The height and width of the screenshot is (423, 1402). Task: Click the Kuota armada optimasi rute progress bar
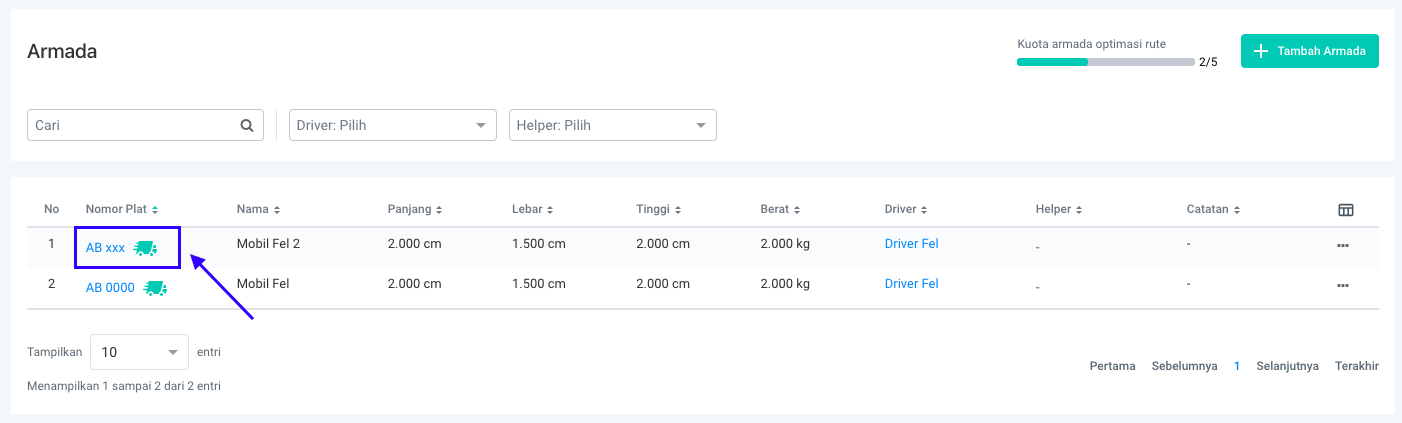point(1104,62)
